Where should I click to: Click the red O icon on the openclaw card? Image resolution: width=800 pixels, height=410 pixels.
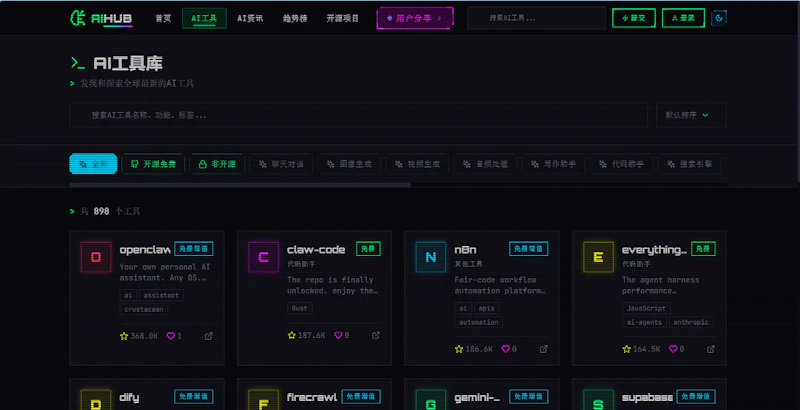(x=96, y=257)
